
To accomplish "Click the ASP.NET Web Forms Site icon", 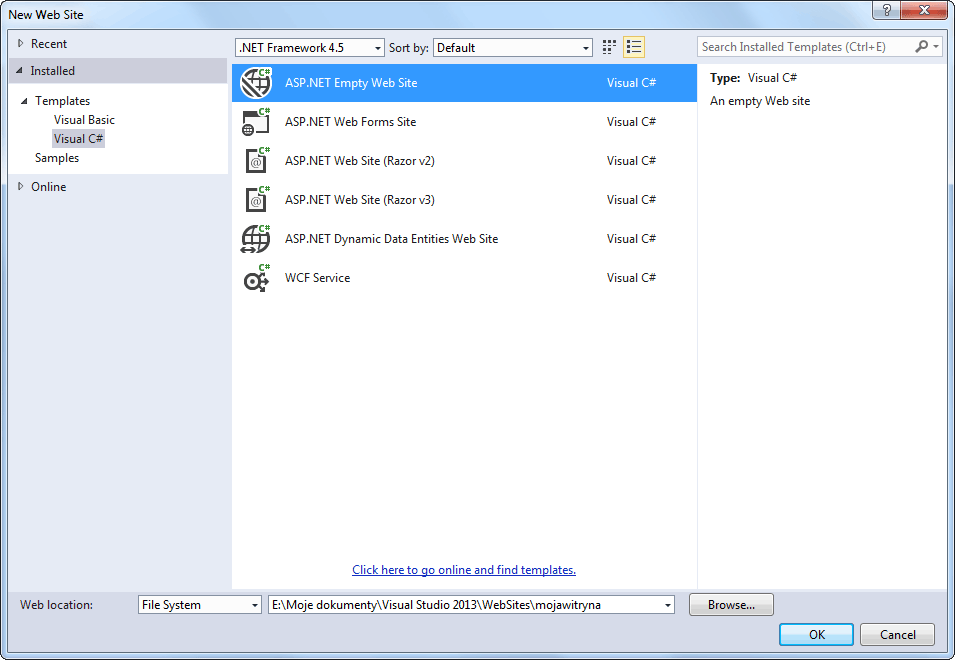I will [256, 122].
